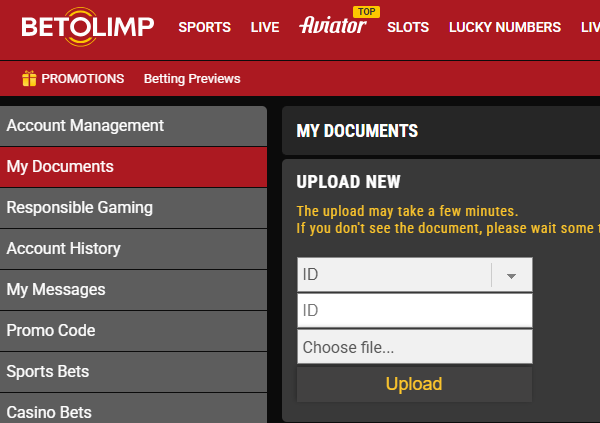Open Casino Bets in the sidebar

(x=133, y=408)
